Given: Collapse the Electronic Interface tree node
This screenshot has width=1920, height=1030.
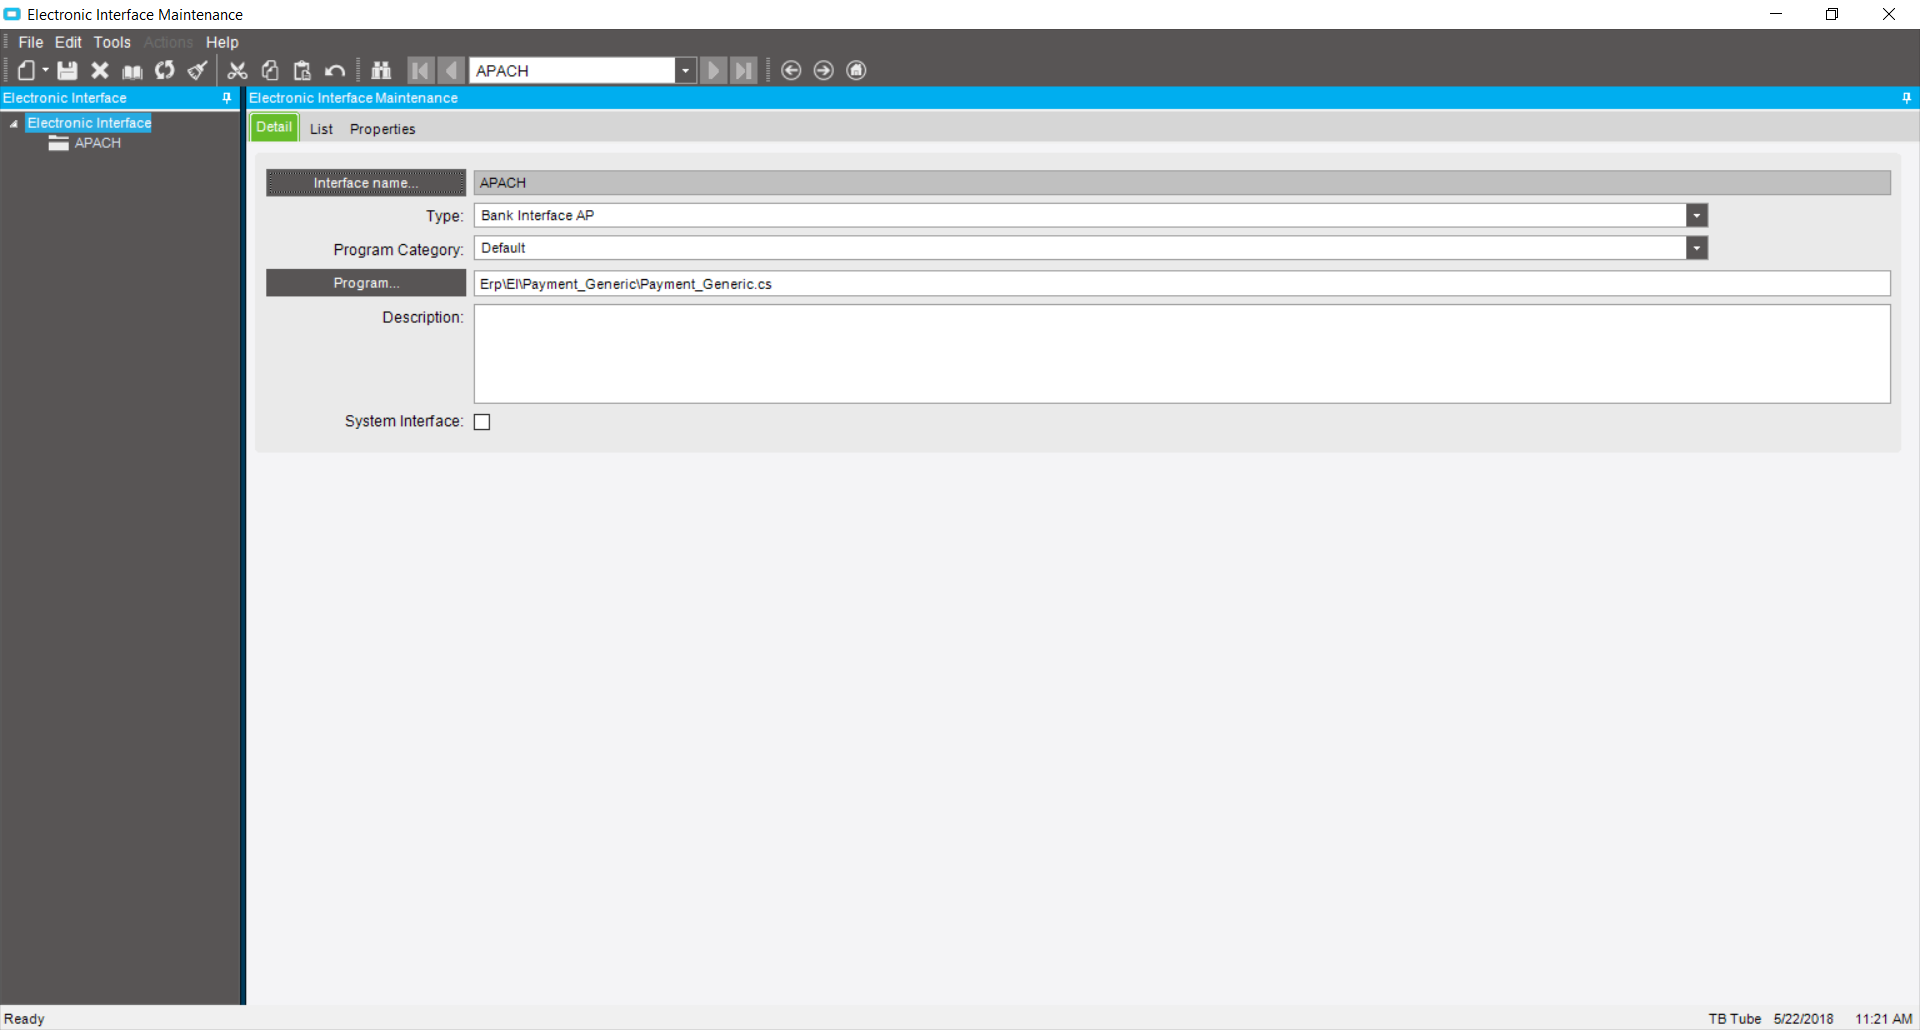Looking at the screenshot, I should [14, 124].
